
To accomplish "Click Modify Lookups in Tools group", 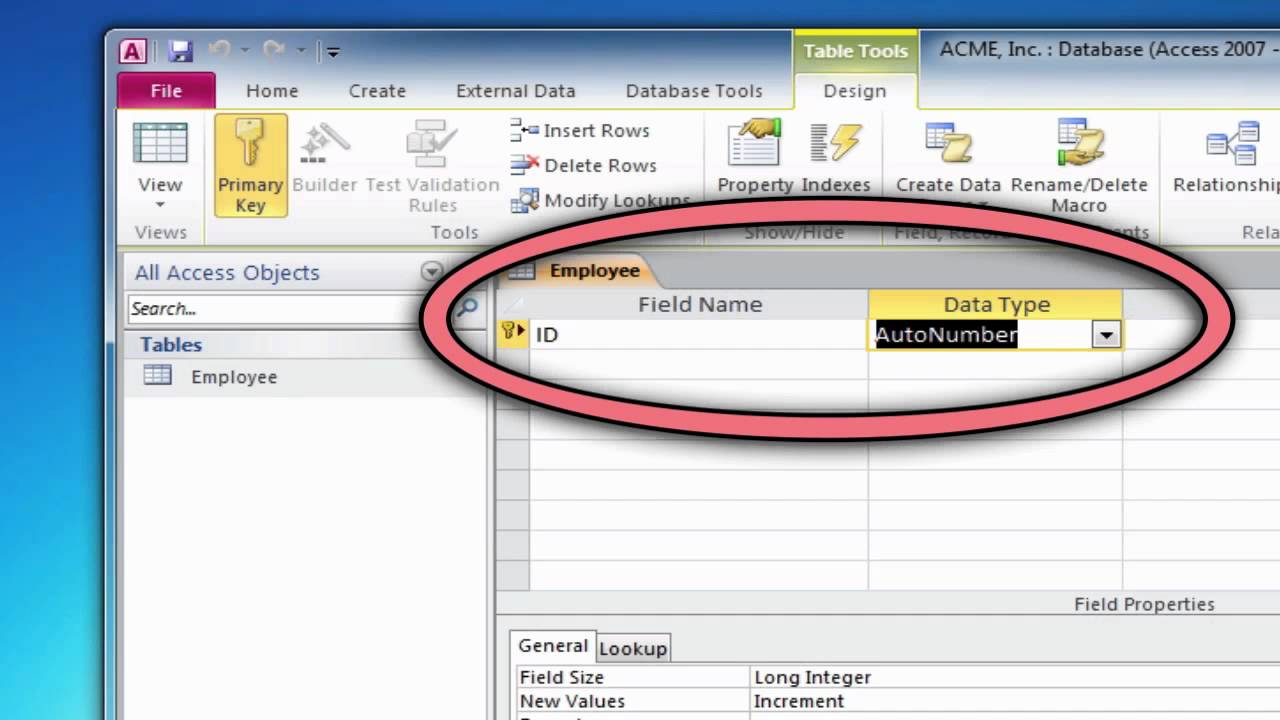I will (x=600, y=200).
